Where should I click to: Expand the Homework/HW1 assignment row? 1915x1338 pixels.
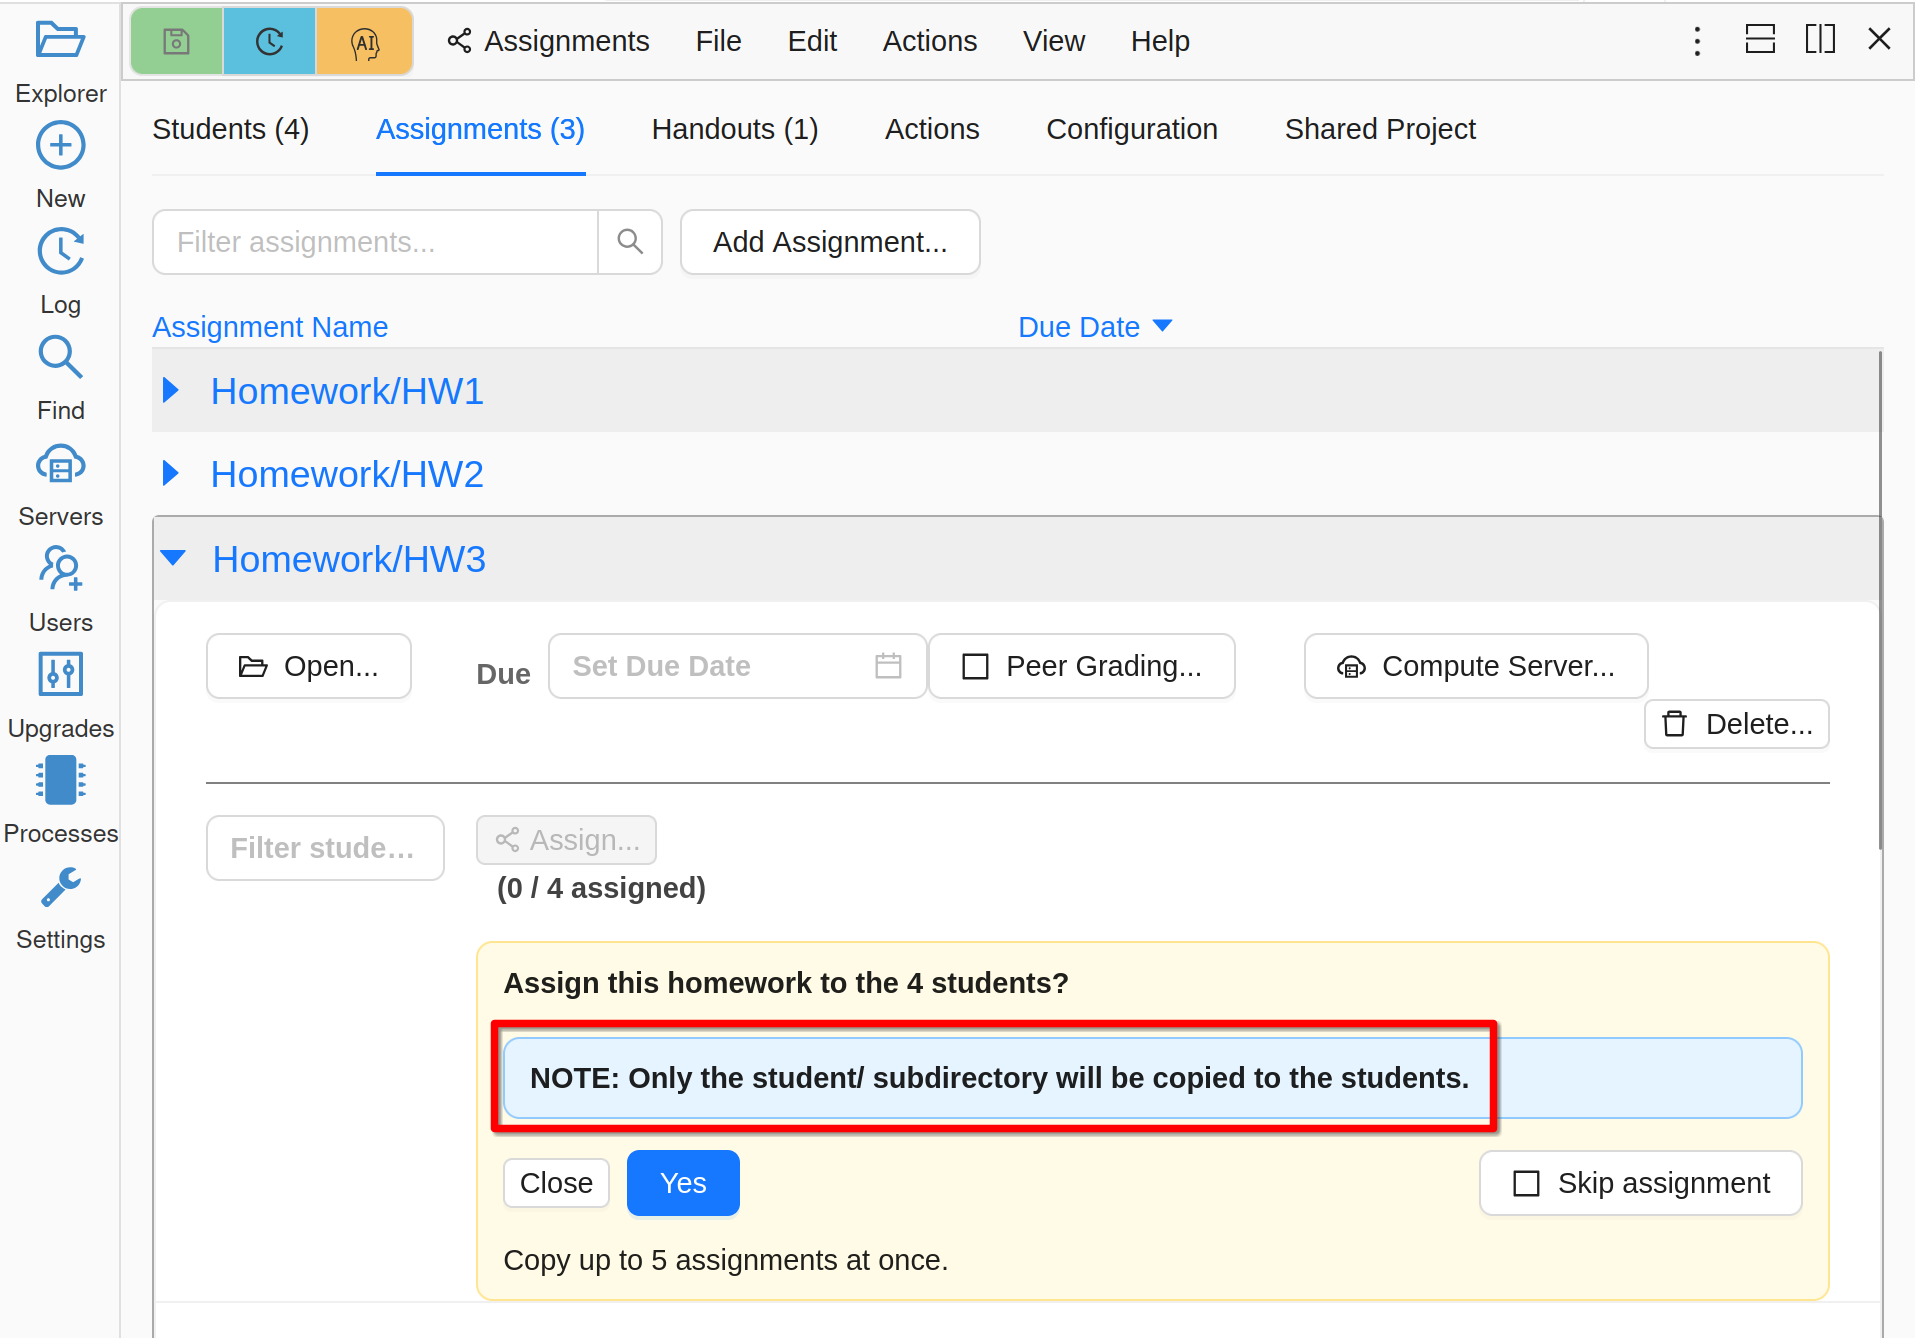click(x=171, y=391)
